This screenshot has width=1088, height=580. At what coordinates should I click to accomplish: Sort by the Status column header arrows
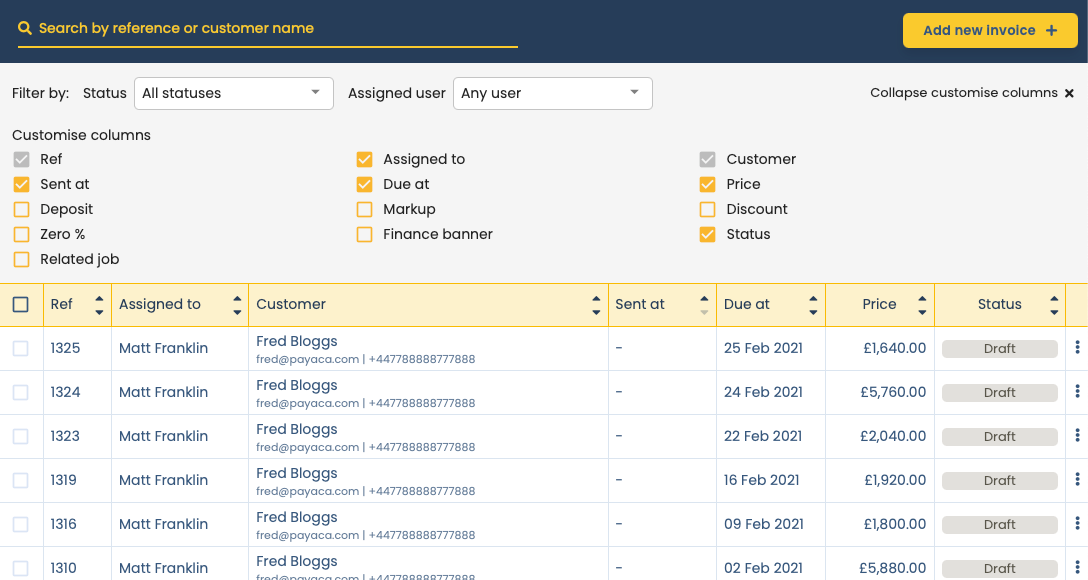tap(1054, 305)
